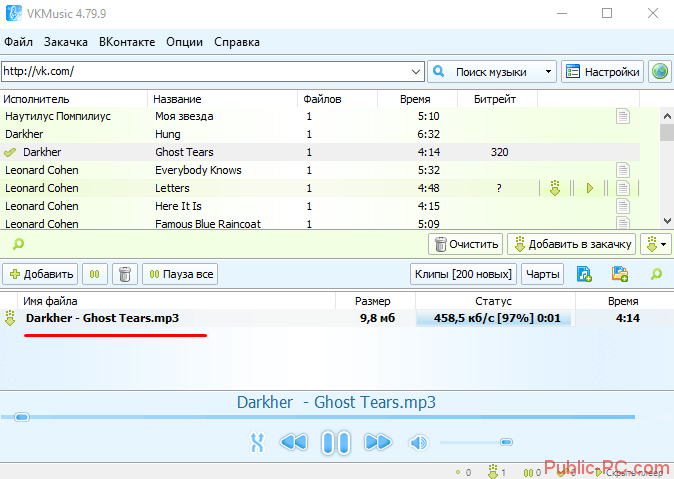Image resolution: width=674 pixels, height=479 pixels.
Task: Click Добавить в закачку button
Action: click(572, 244)
